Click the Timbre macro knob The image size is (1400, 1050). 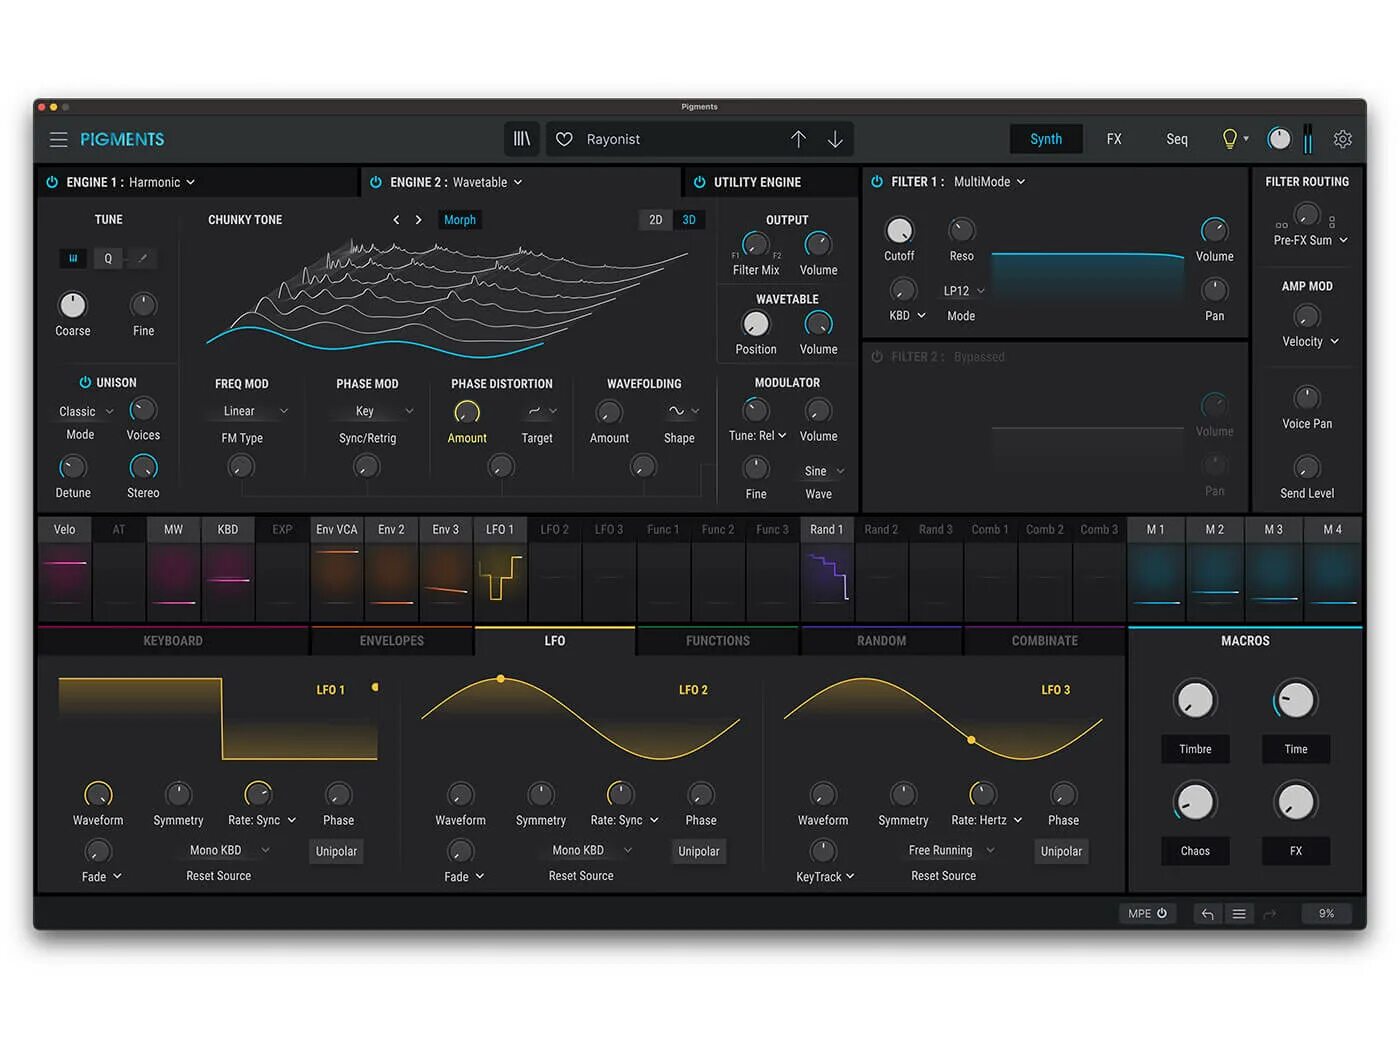(x=1195, y=701)
